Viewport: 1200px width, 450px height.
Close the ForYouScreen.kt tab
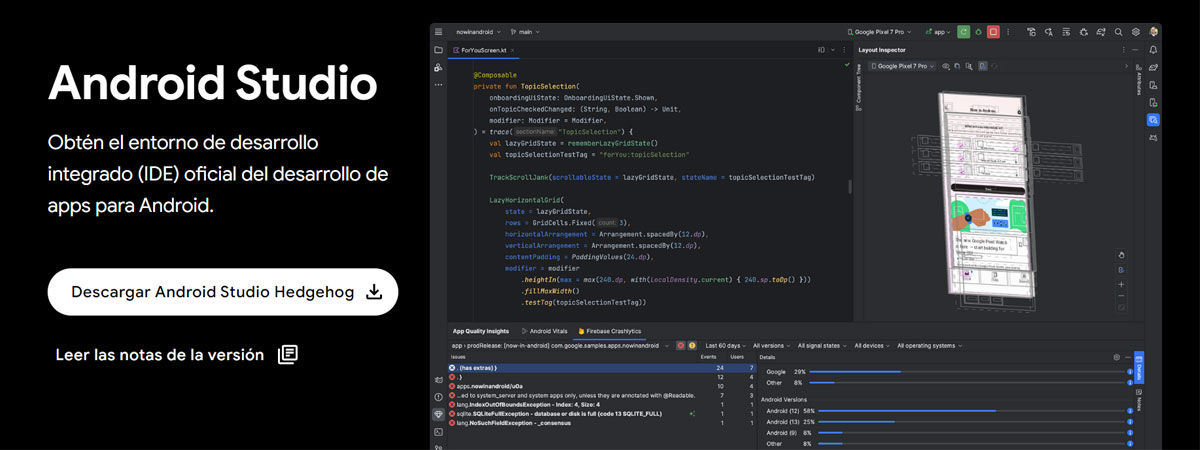click(x=513, y=50)
